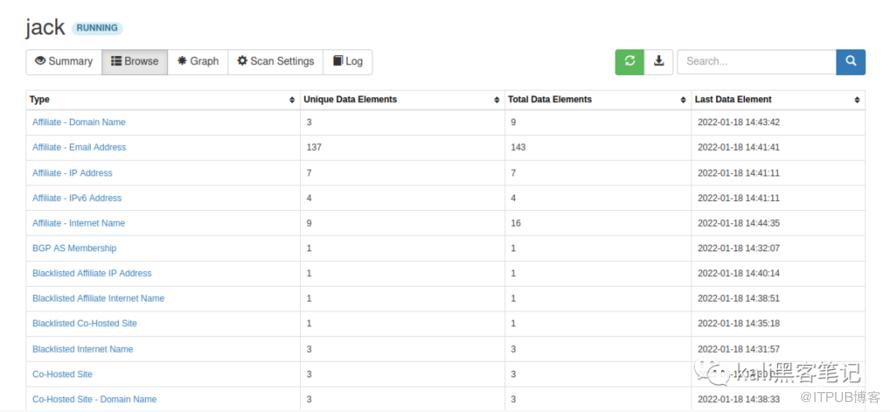The height and width of the screenshot is (412, 890).
Task: Open Affiliate - Domain Name link
Action: click(79, 122)
